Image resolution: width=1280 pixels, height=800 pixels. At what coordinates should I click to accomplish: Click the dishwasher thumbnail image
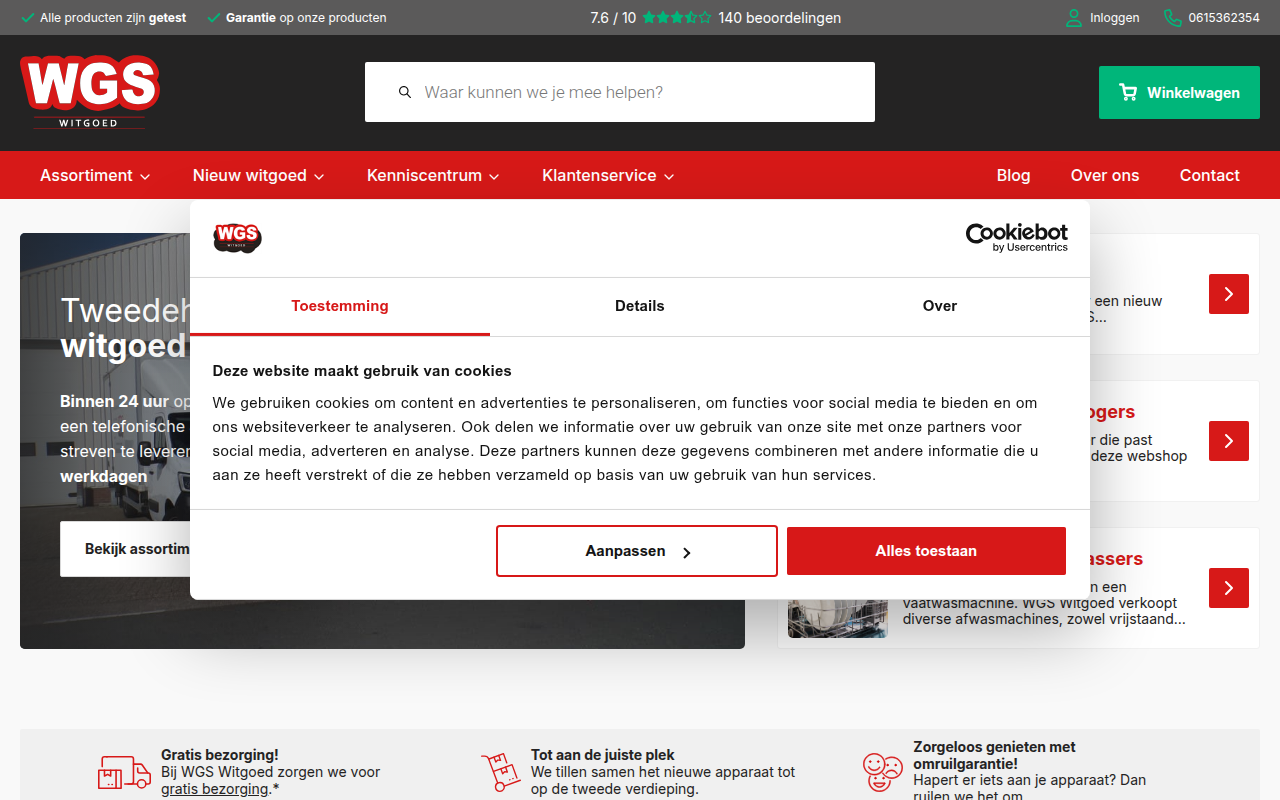click(838, 618)
